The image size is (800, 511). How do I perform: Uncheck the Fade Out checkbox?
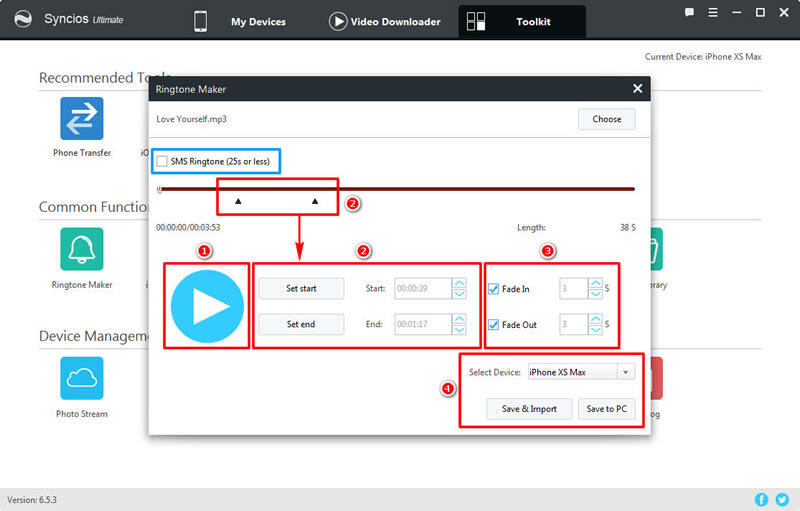[493, 325]
